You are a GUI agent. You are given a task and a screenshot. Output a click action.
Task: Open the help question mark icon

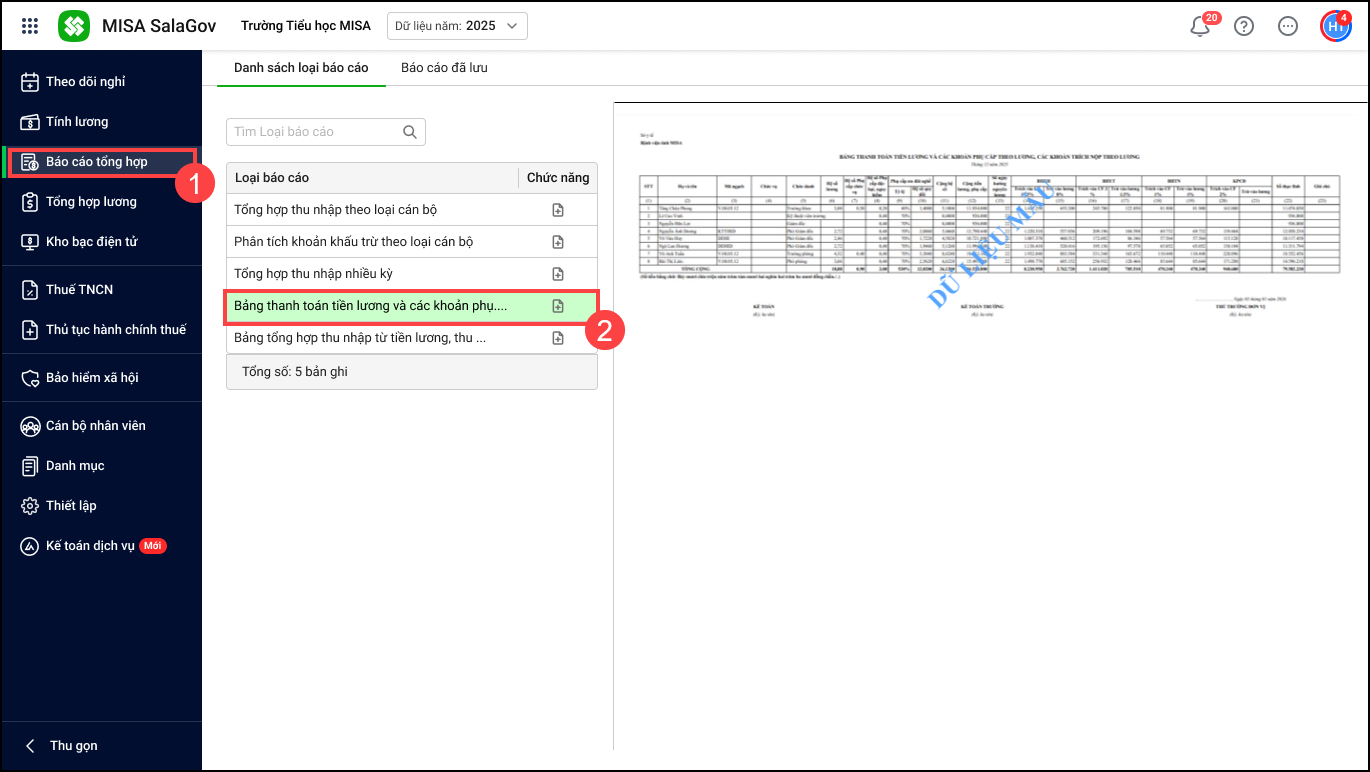pyautogui.click(x=1244, y=27)
